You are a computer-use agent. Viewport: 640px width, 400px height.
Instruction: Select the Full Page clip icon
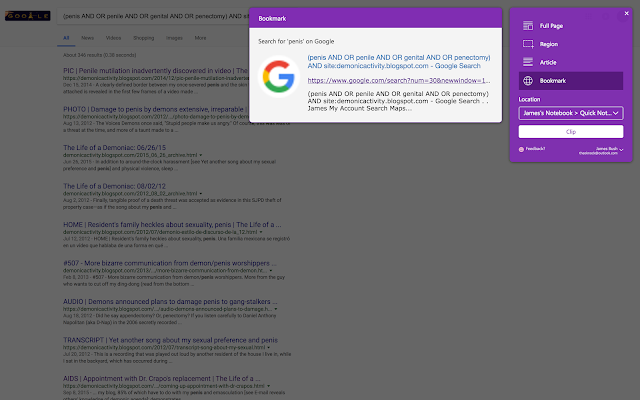pyautogui.click(x=528, y=26)
